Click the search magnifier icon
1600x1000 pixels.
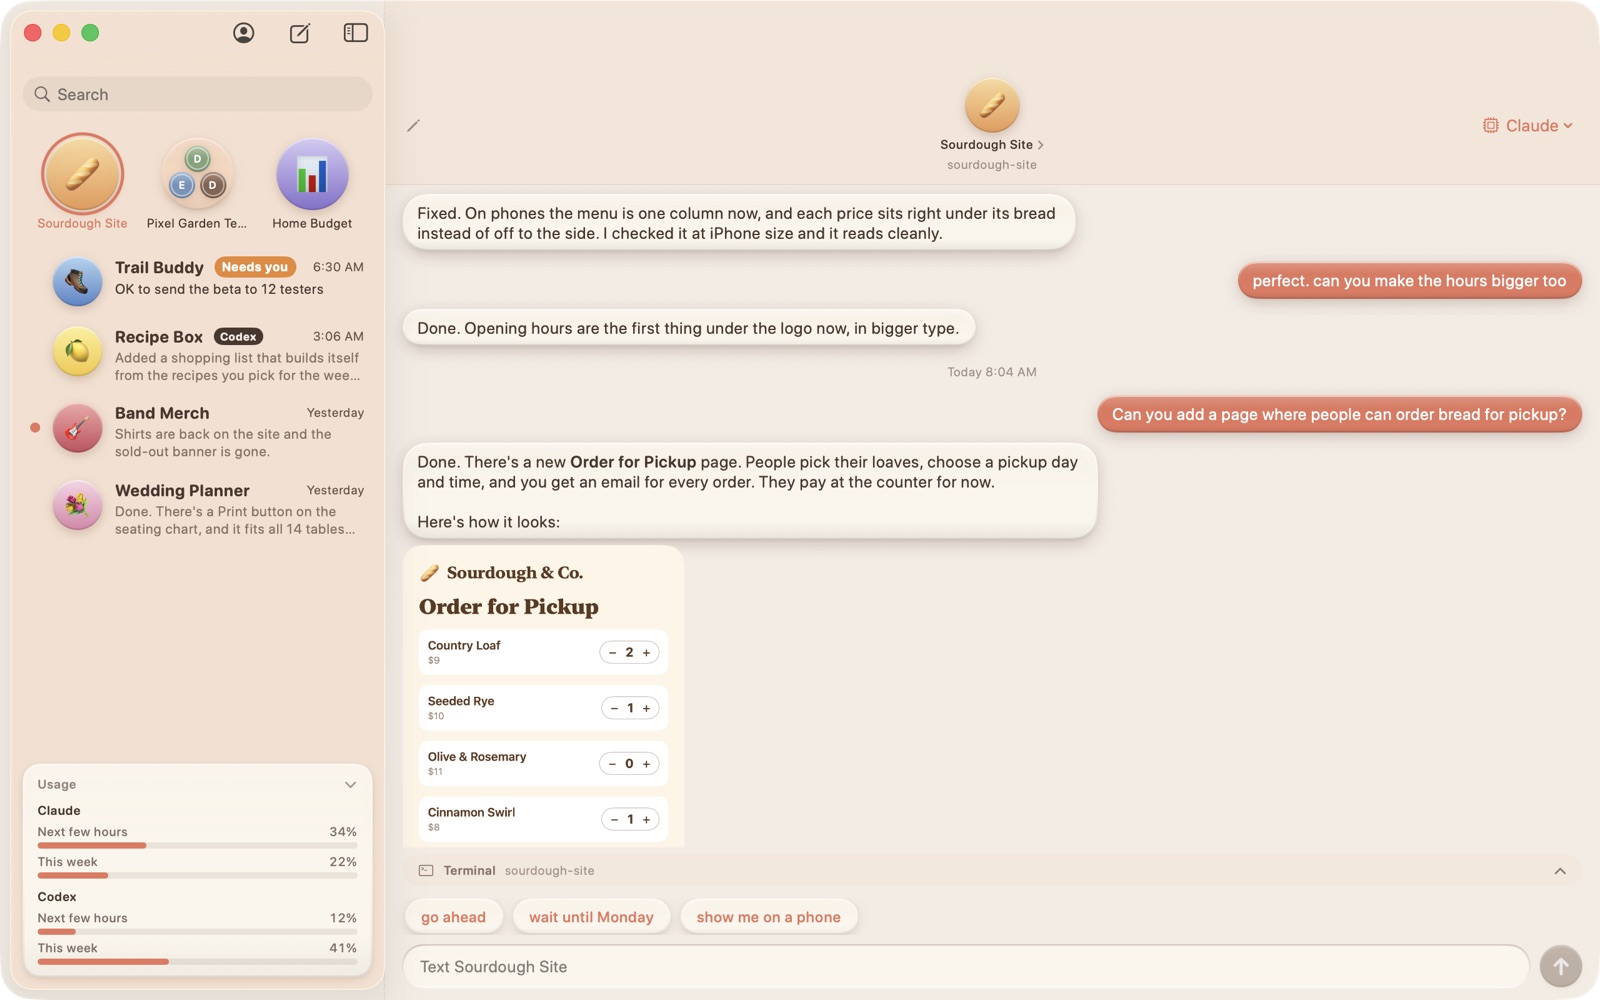tap(42, 94)
